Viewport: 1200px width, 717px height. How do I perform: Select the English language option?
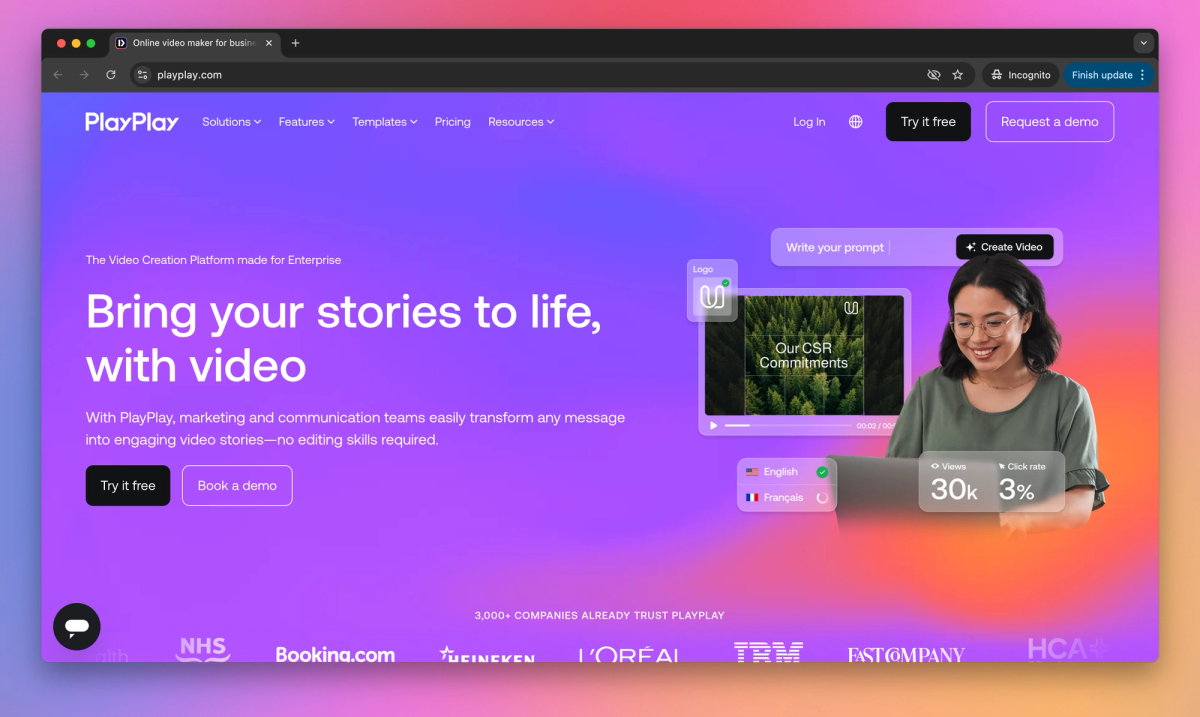coord(787,472)
